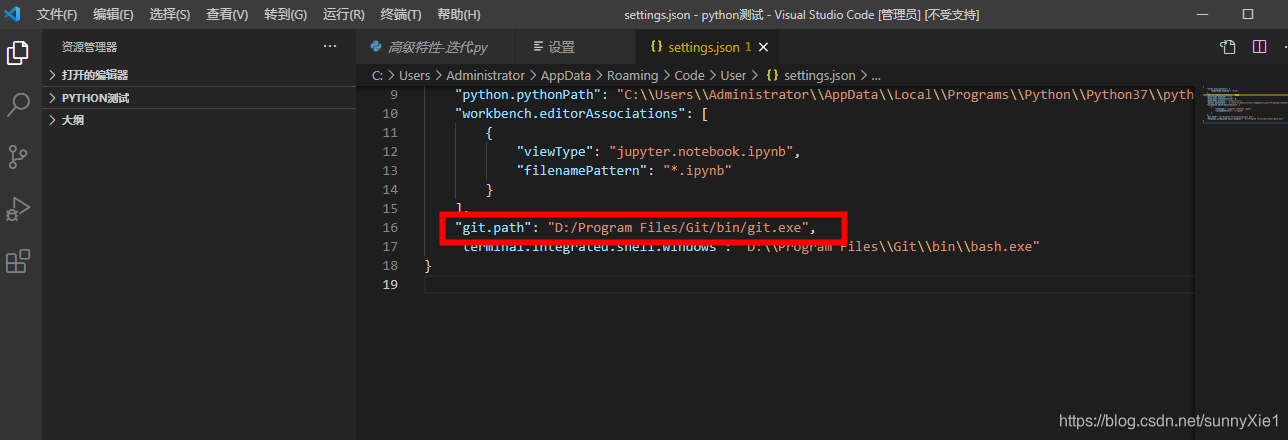Minimize the VS Code window
Screen dimensions: 1288x440
[1202, 14]
